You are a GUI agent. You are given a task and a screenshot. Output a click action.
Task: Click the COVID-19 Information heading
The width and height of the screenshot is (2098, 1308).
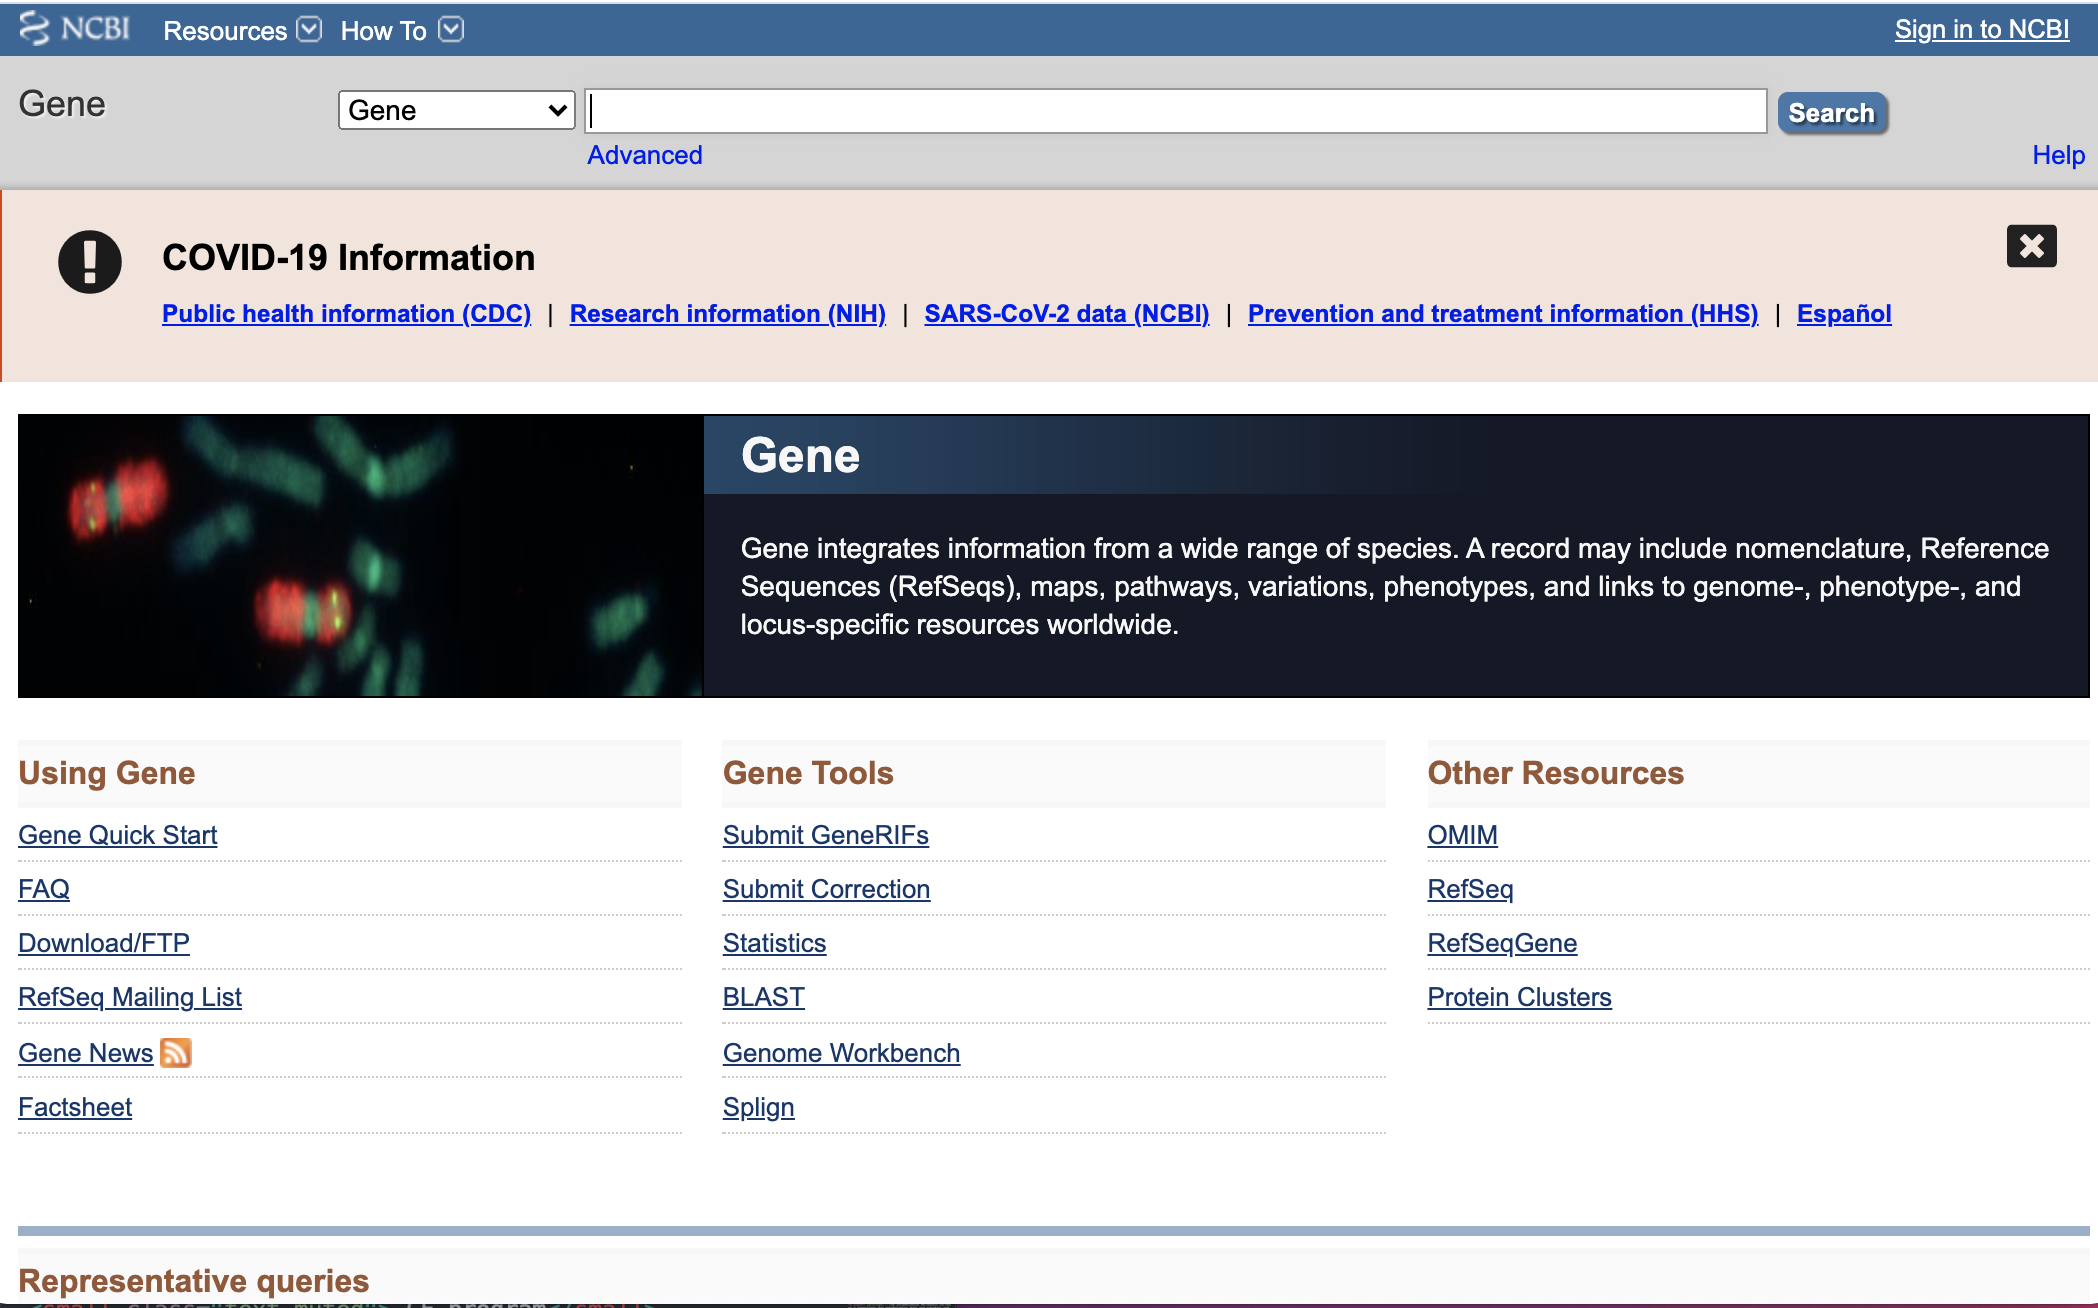pos(349,258)
